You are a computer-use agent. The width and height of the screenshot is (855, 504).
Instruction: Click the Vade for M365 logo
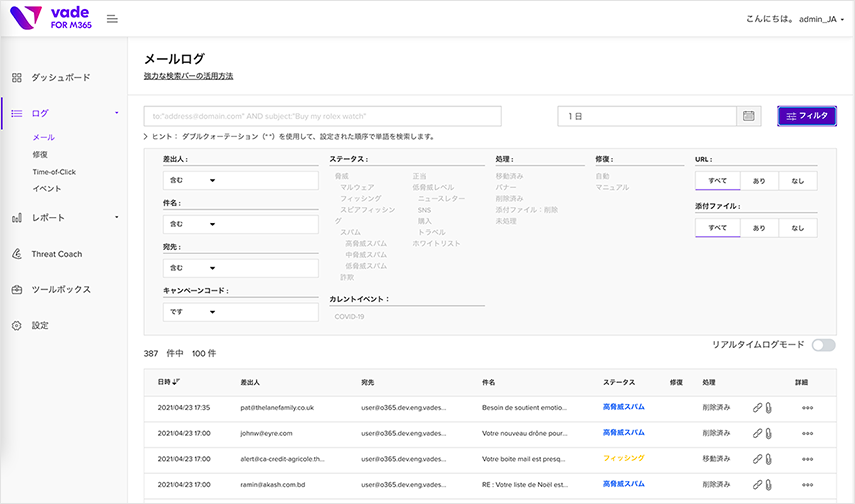[x=51, y=18]
